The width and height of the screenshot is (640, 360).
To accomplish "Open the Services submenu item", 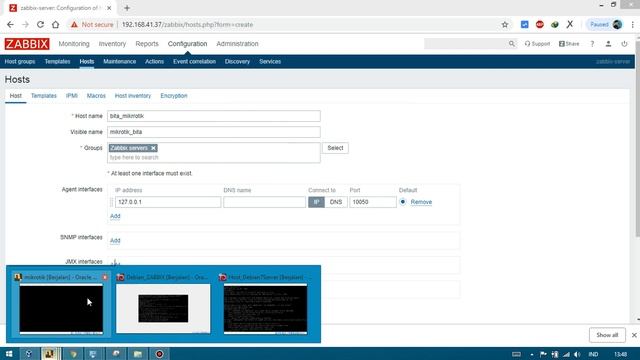I will 270,62.
